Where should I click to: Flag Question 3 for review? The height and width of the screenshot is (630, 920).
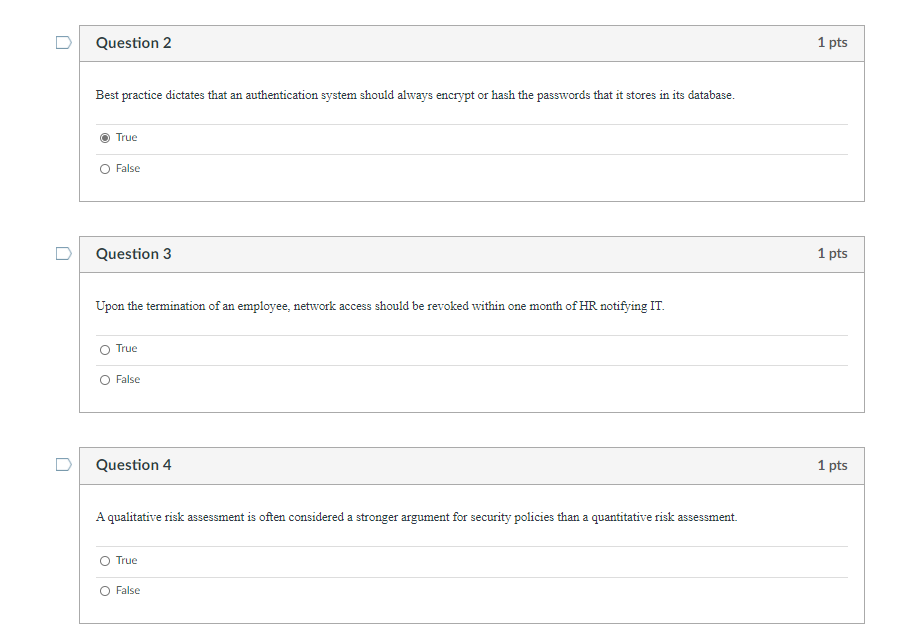point(62,253)
